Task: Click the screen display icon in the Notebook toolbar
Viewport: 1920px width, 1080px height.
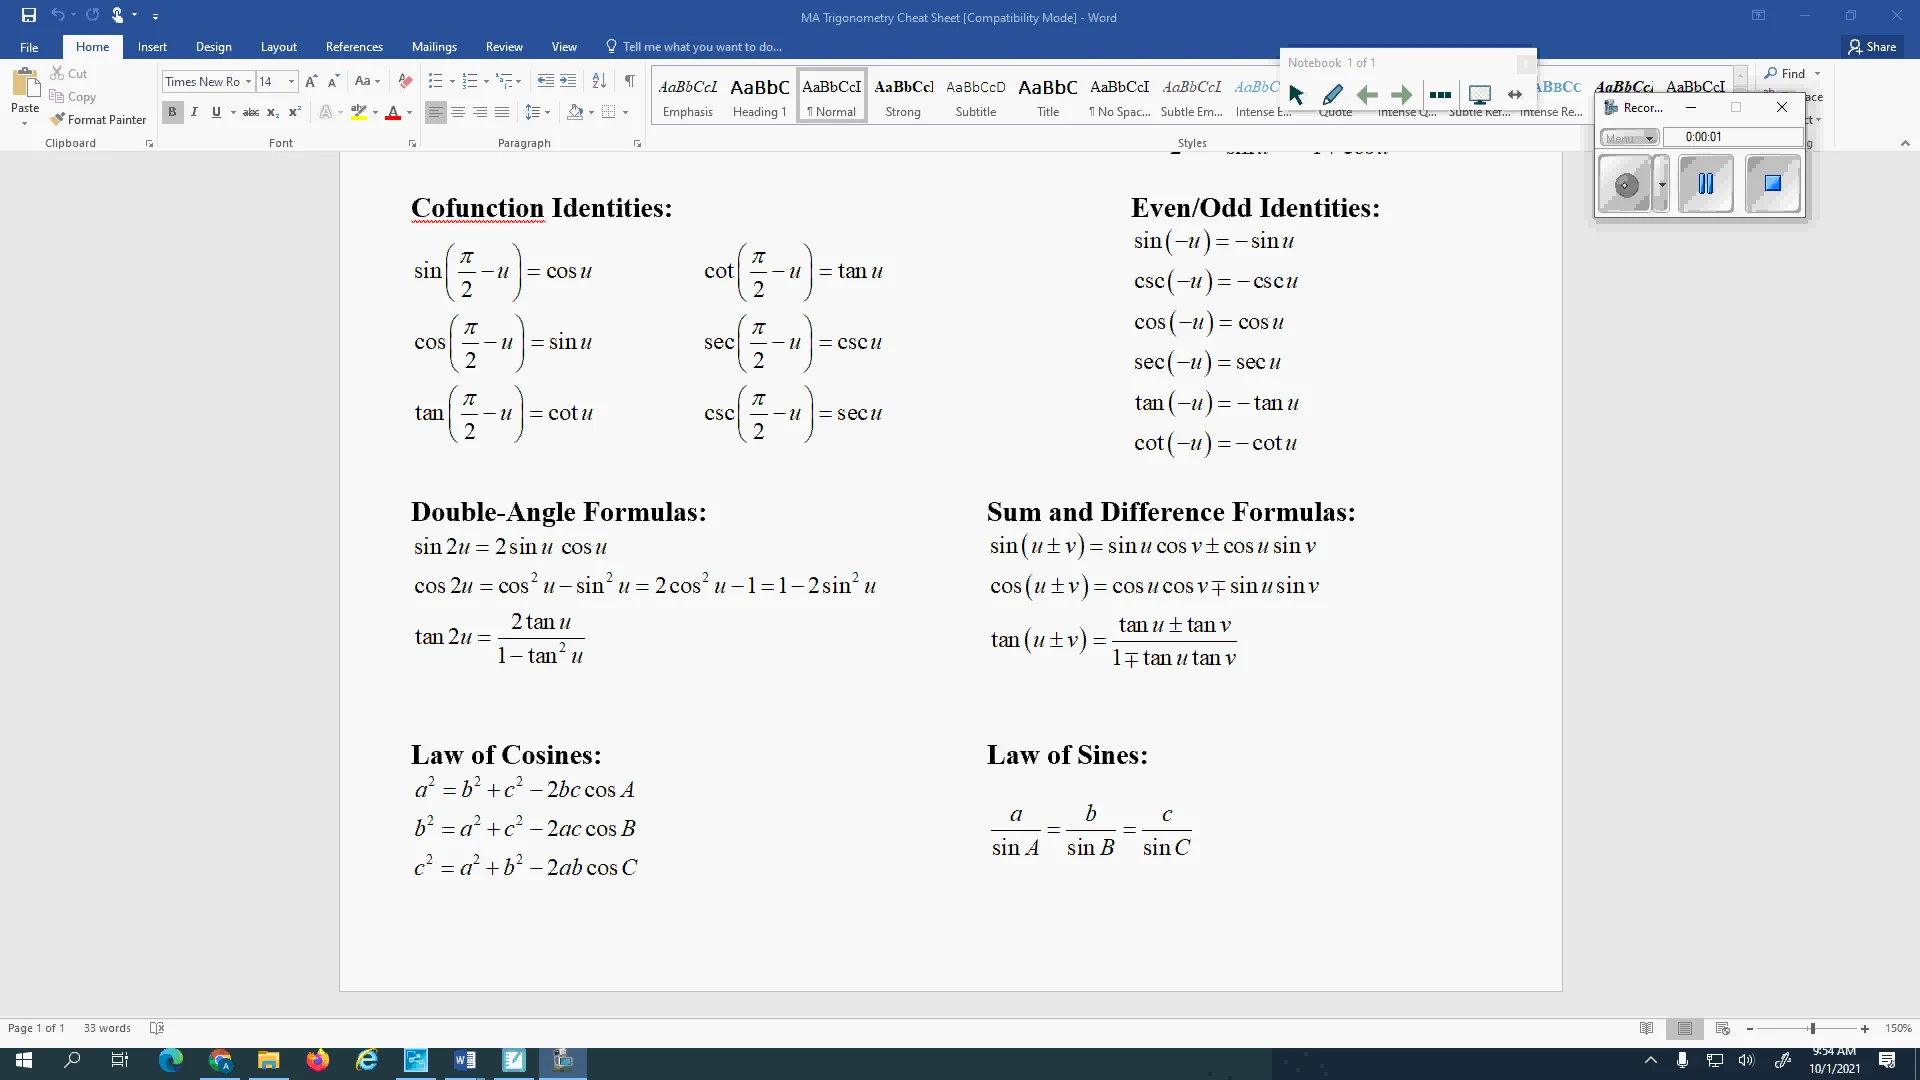Action: (x=1480, y=95)
